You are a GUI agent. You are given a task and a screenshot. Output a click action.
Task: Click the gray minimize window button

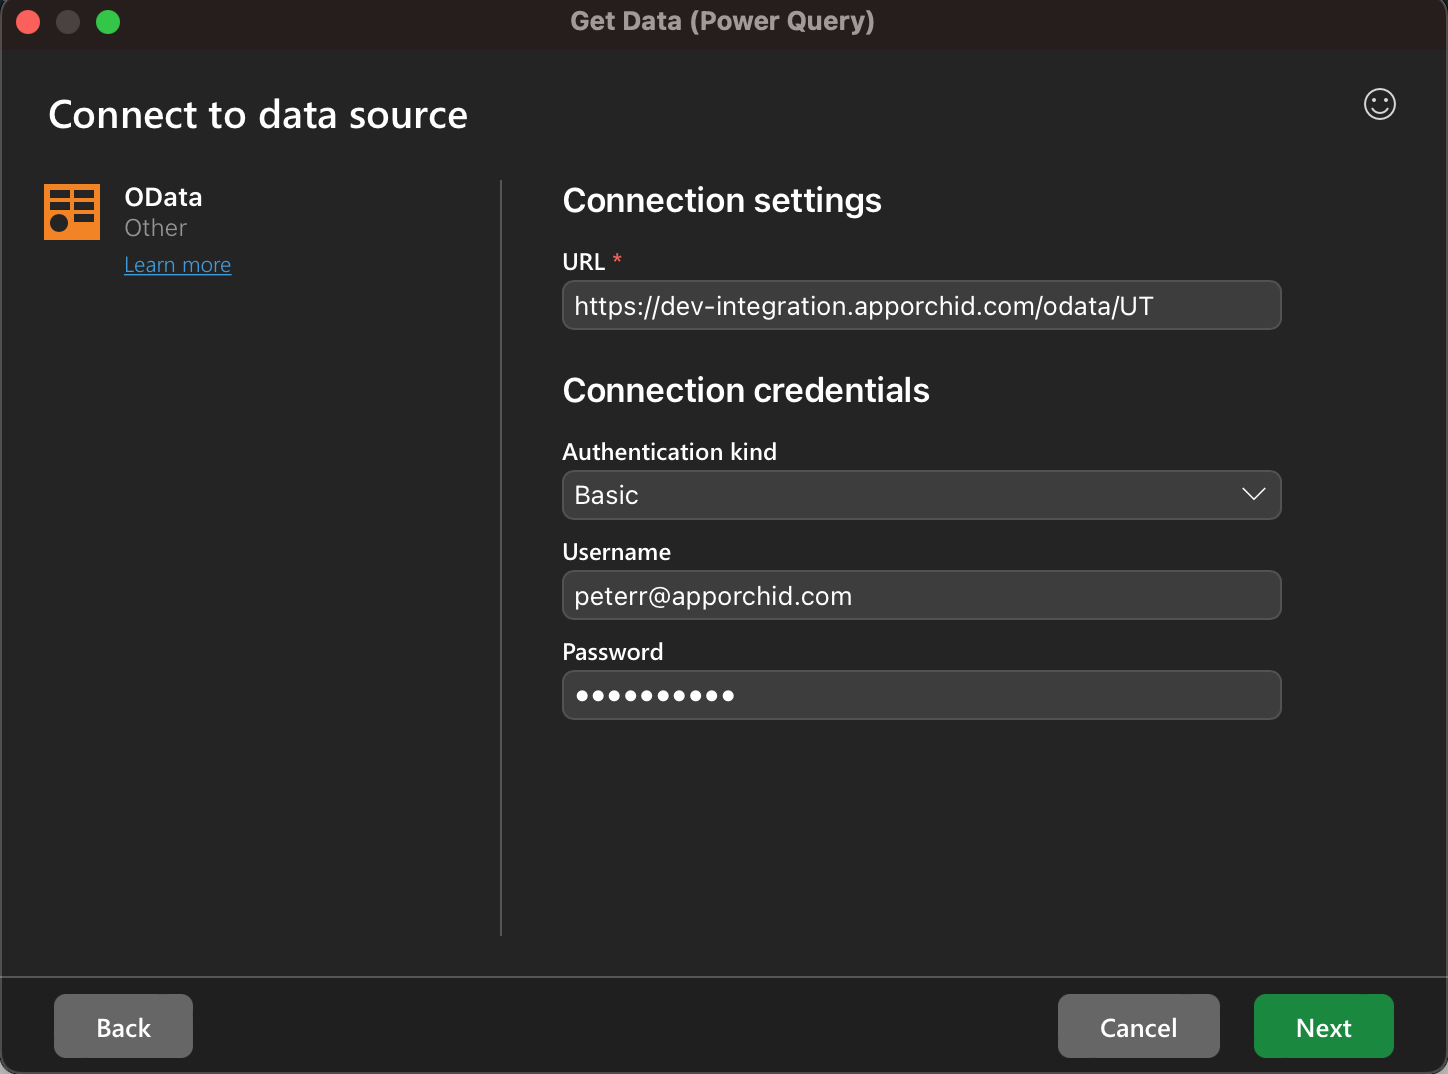click(x=68, y=22)
